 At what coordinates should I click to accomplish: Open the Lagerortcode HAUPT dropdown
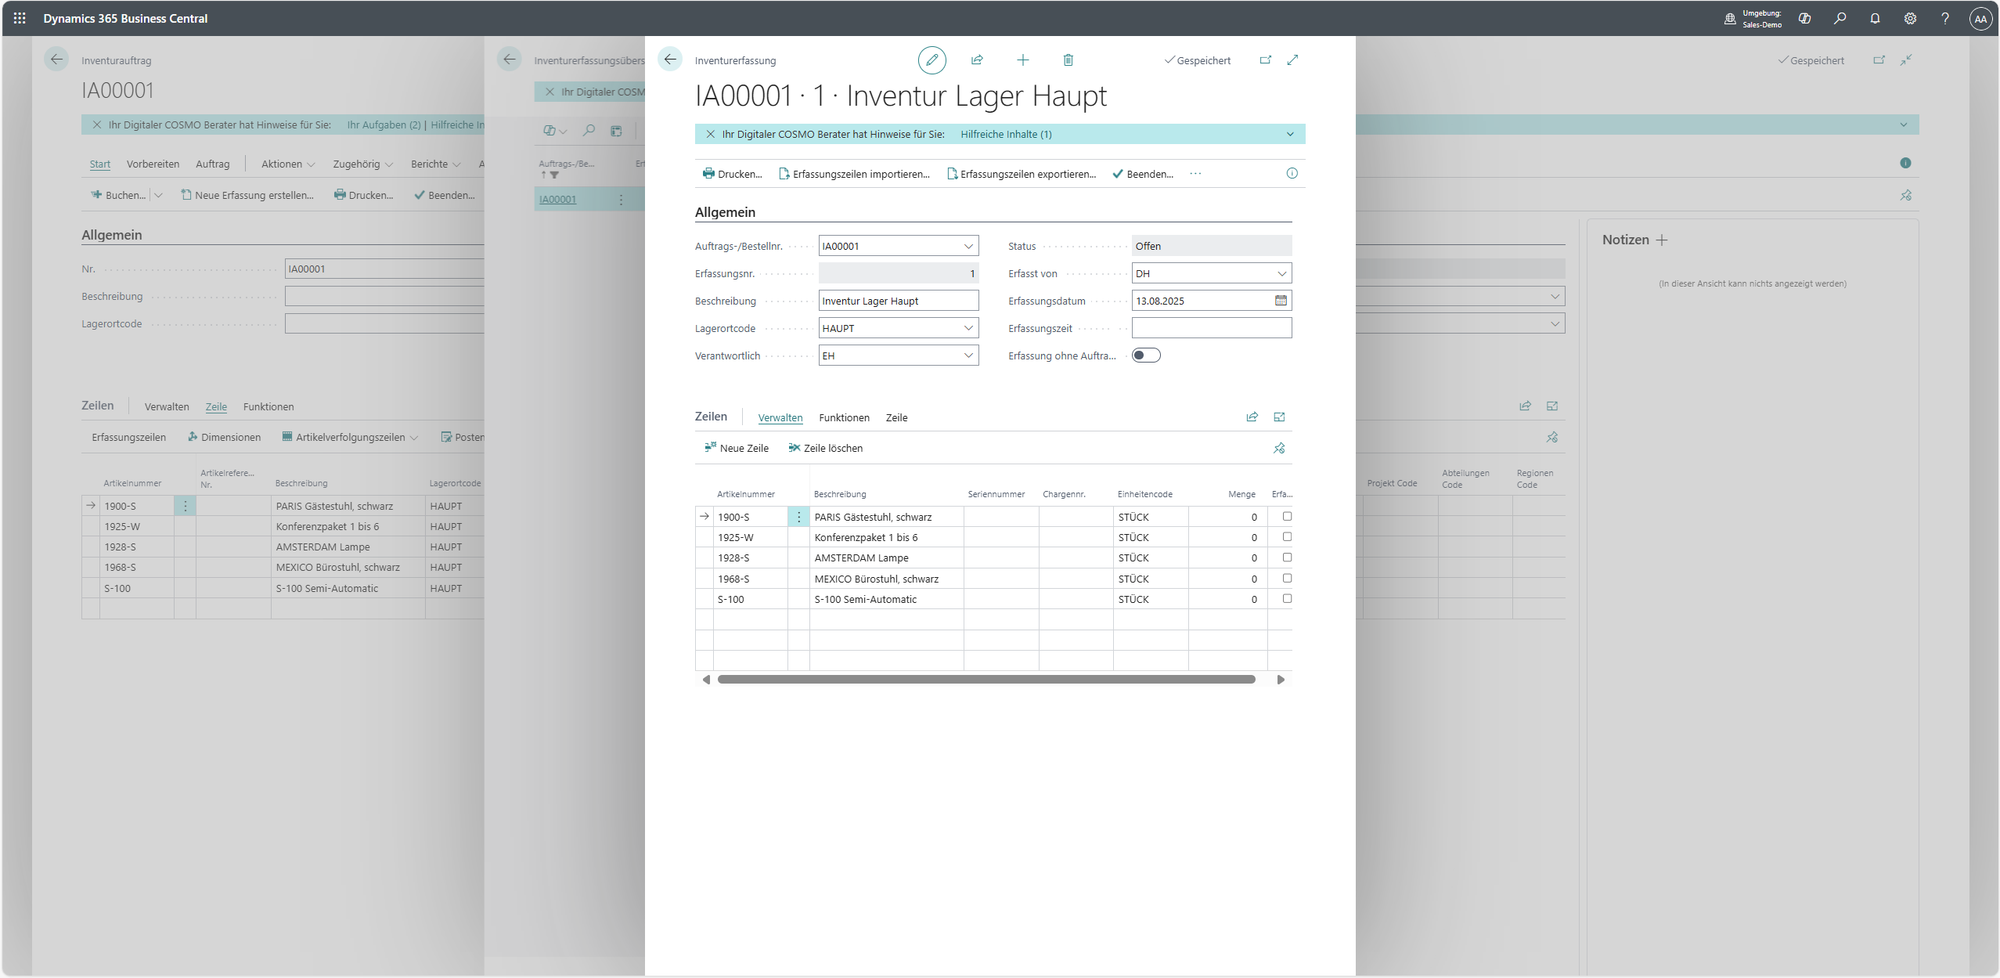click(968, 328)
